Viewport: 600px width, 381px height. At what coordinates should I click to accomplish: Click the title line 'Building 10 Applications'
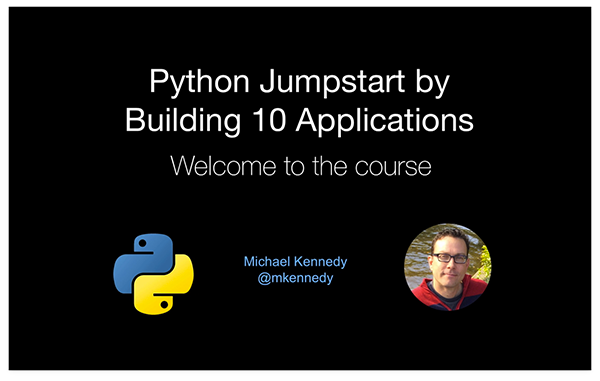point(299,121)
